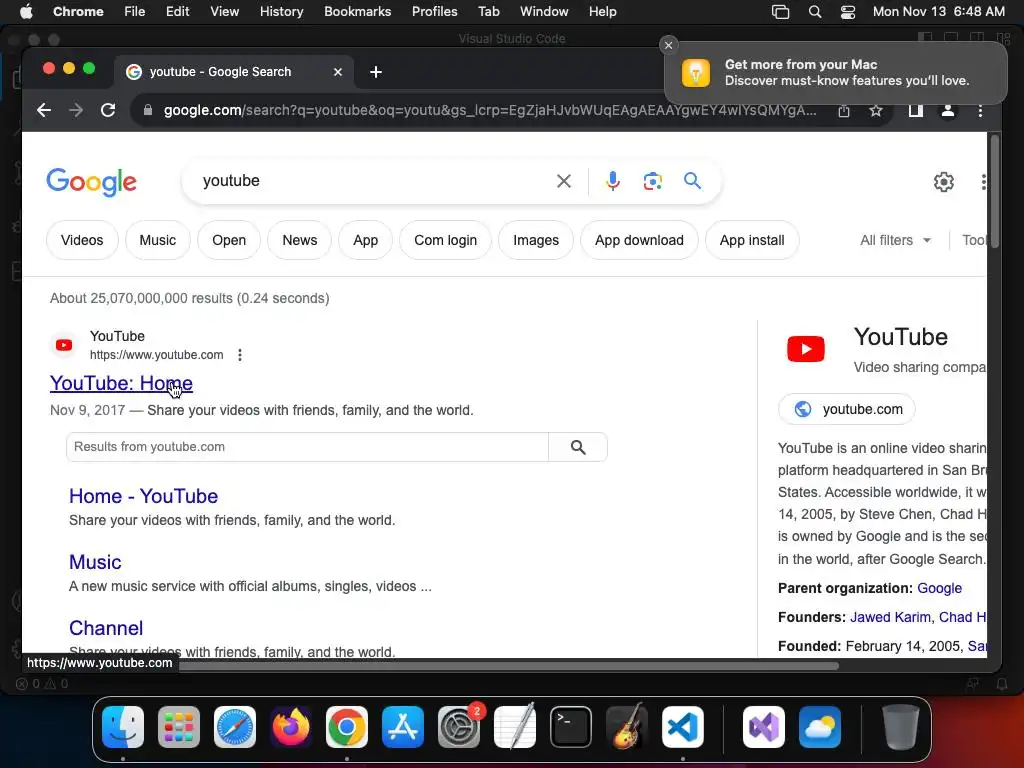Open Google quick settings gear
This screenshot has width=1024, height=768.
tap(944, 182)
